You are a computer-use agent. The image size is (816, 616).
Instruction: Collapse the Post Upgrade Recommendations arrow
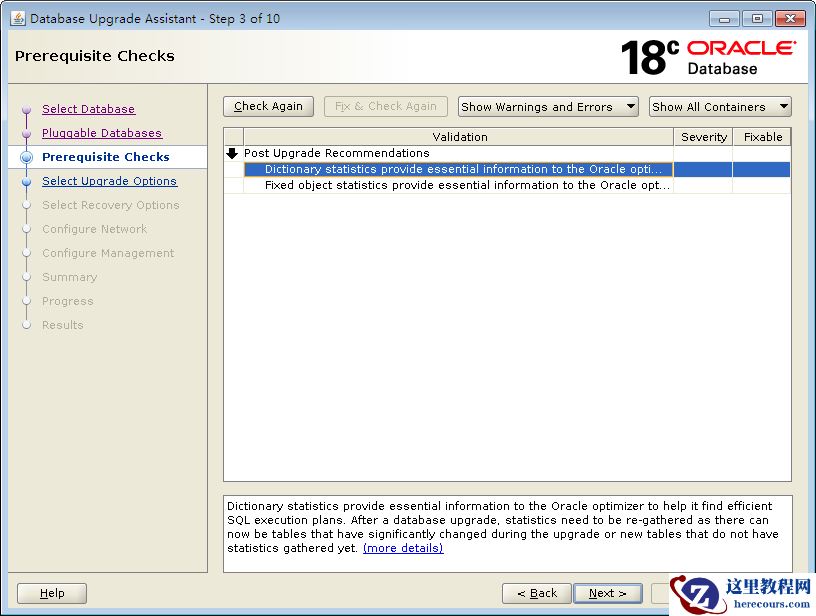(232, 153)
